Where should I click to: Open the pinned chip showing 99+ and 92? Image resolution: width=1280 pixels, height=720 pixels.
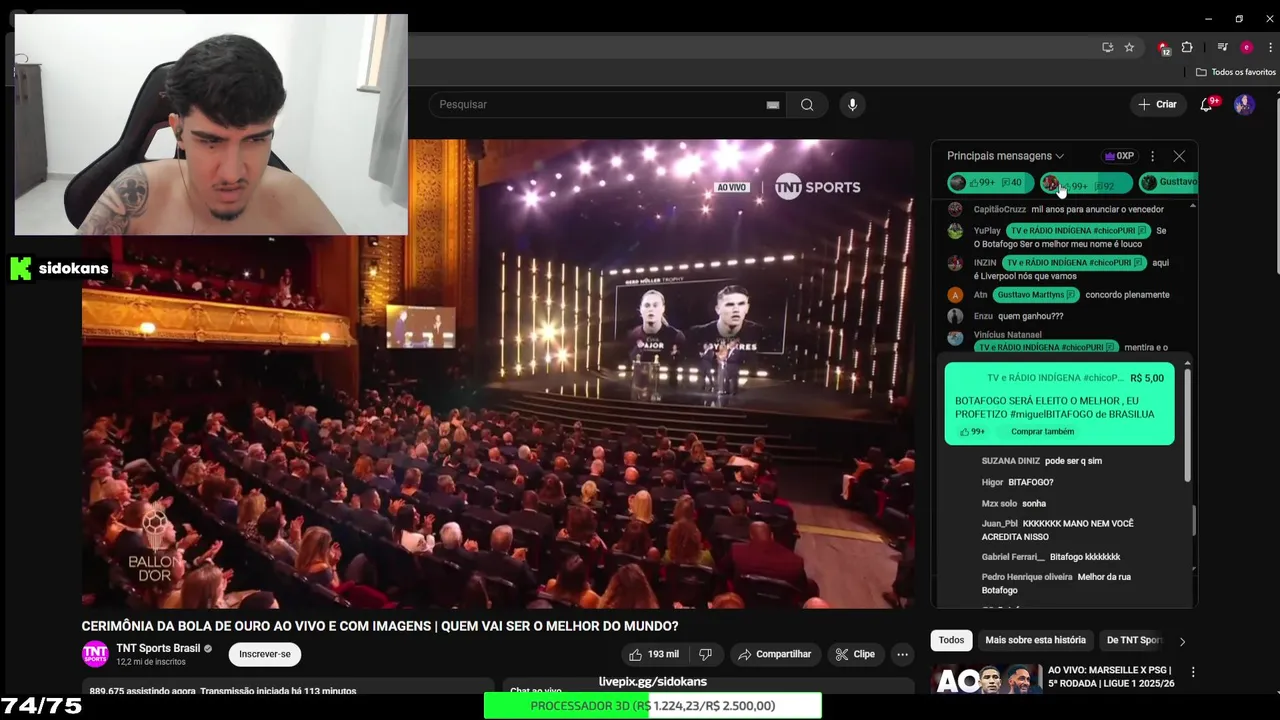(1085, 183)
